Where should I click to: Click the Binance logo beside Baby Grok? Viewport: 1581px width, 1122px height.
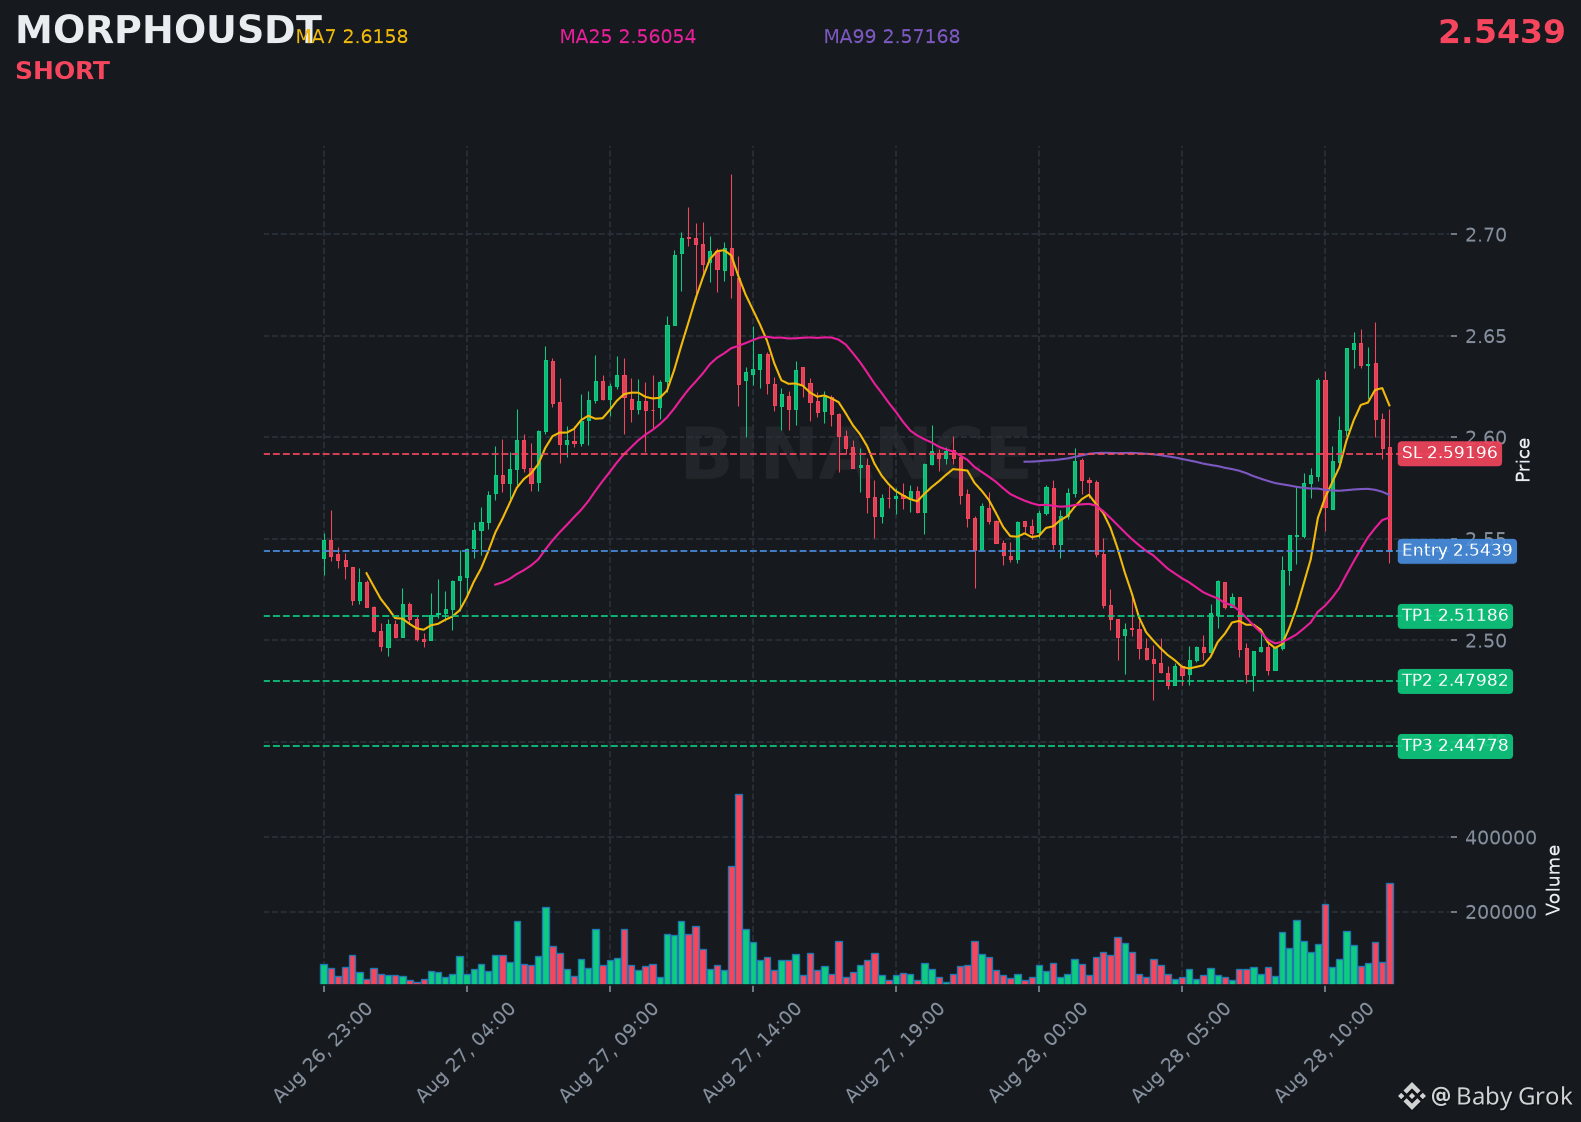pos(1411,1097)
